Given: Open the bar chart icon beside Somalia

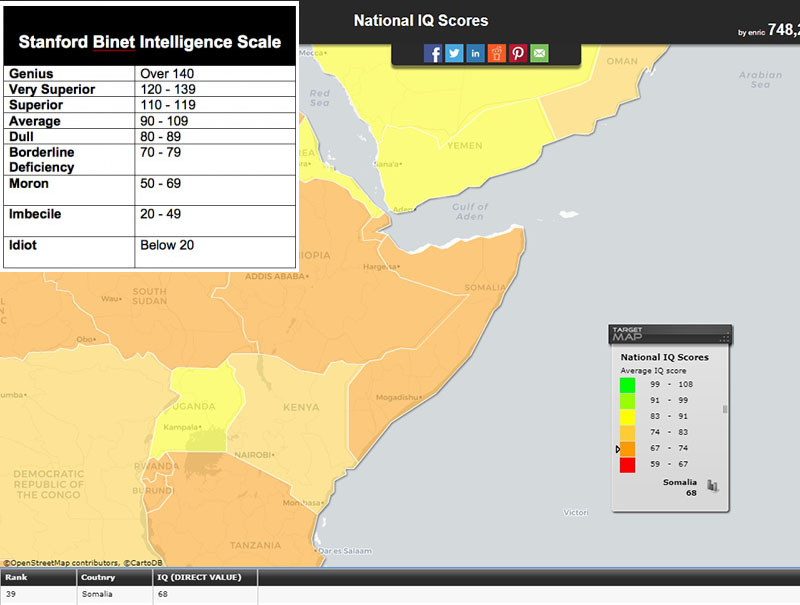Looking at the screenshot, I should pyautogui.click(x=713, y=486).
